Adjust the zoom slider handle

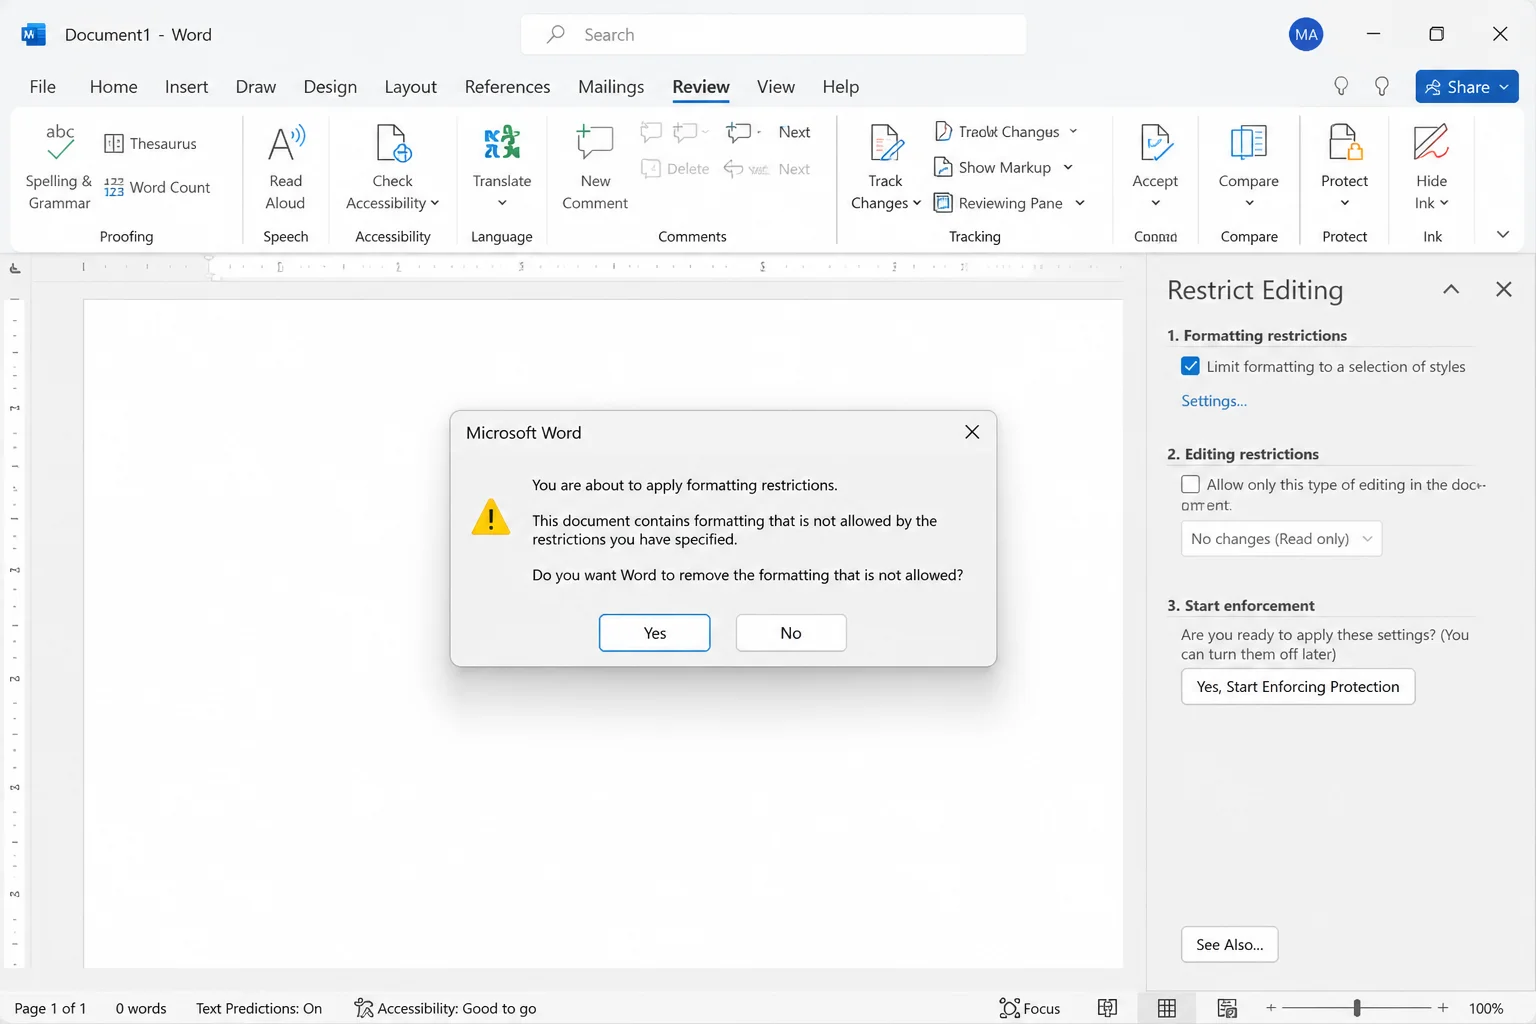(1357, 1008)
